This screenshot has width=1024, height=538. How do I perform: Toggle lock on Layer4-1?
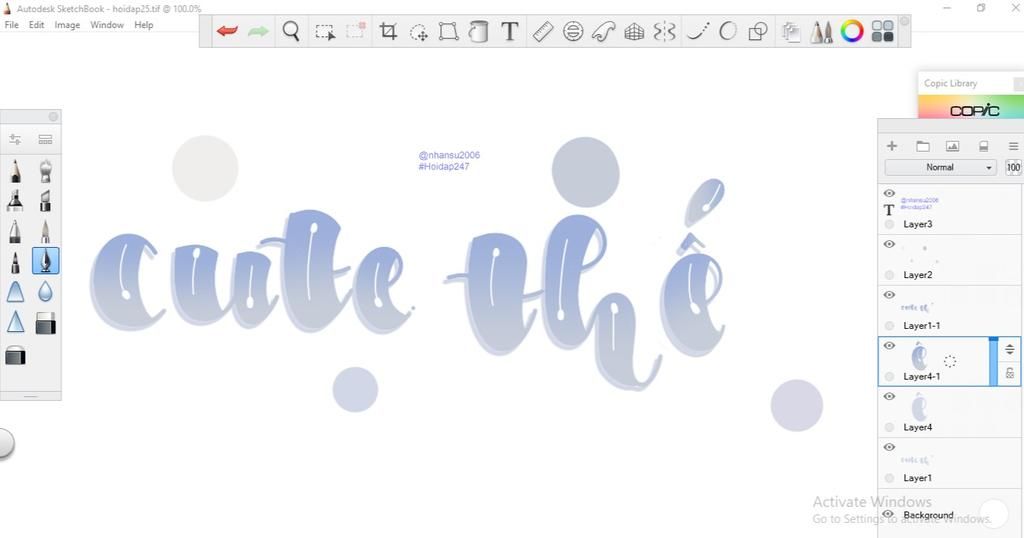coord(1010,373)
